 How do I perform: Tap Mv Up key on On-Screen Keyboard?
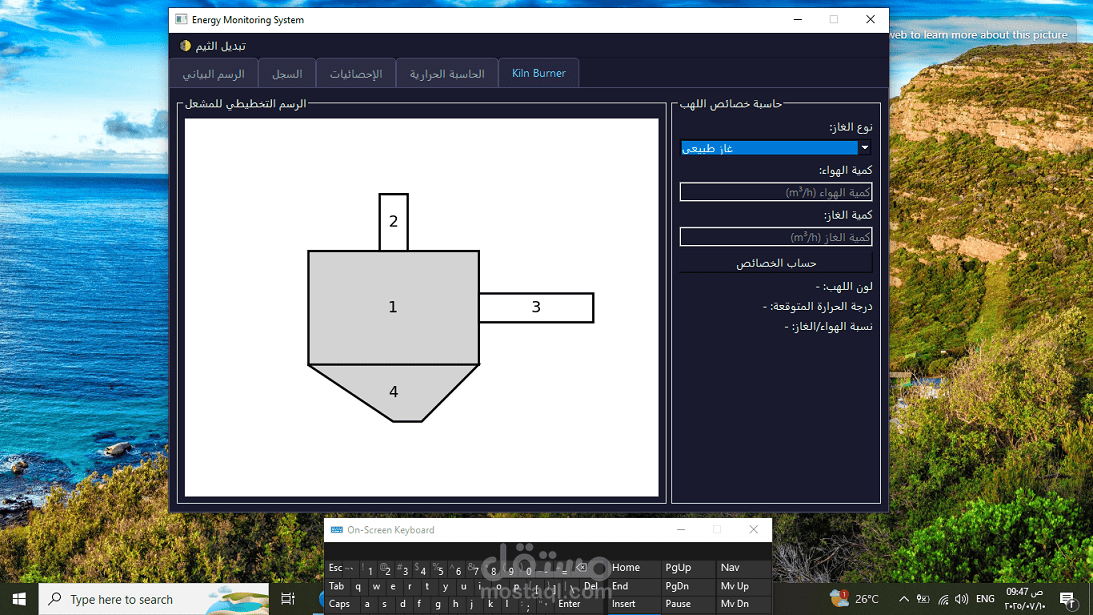pos(743,586)
